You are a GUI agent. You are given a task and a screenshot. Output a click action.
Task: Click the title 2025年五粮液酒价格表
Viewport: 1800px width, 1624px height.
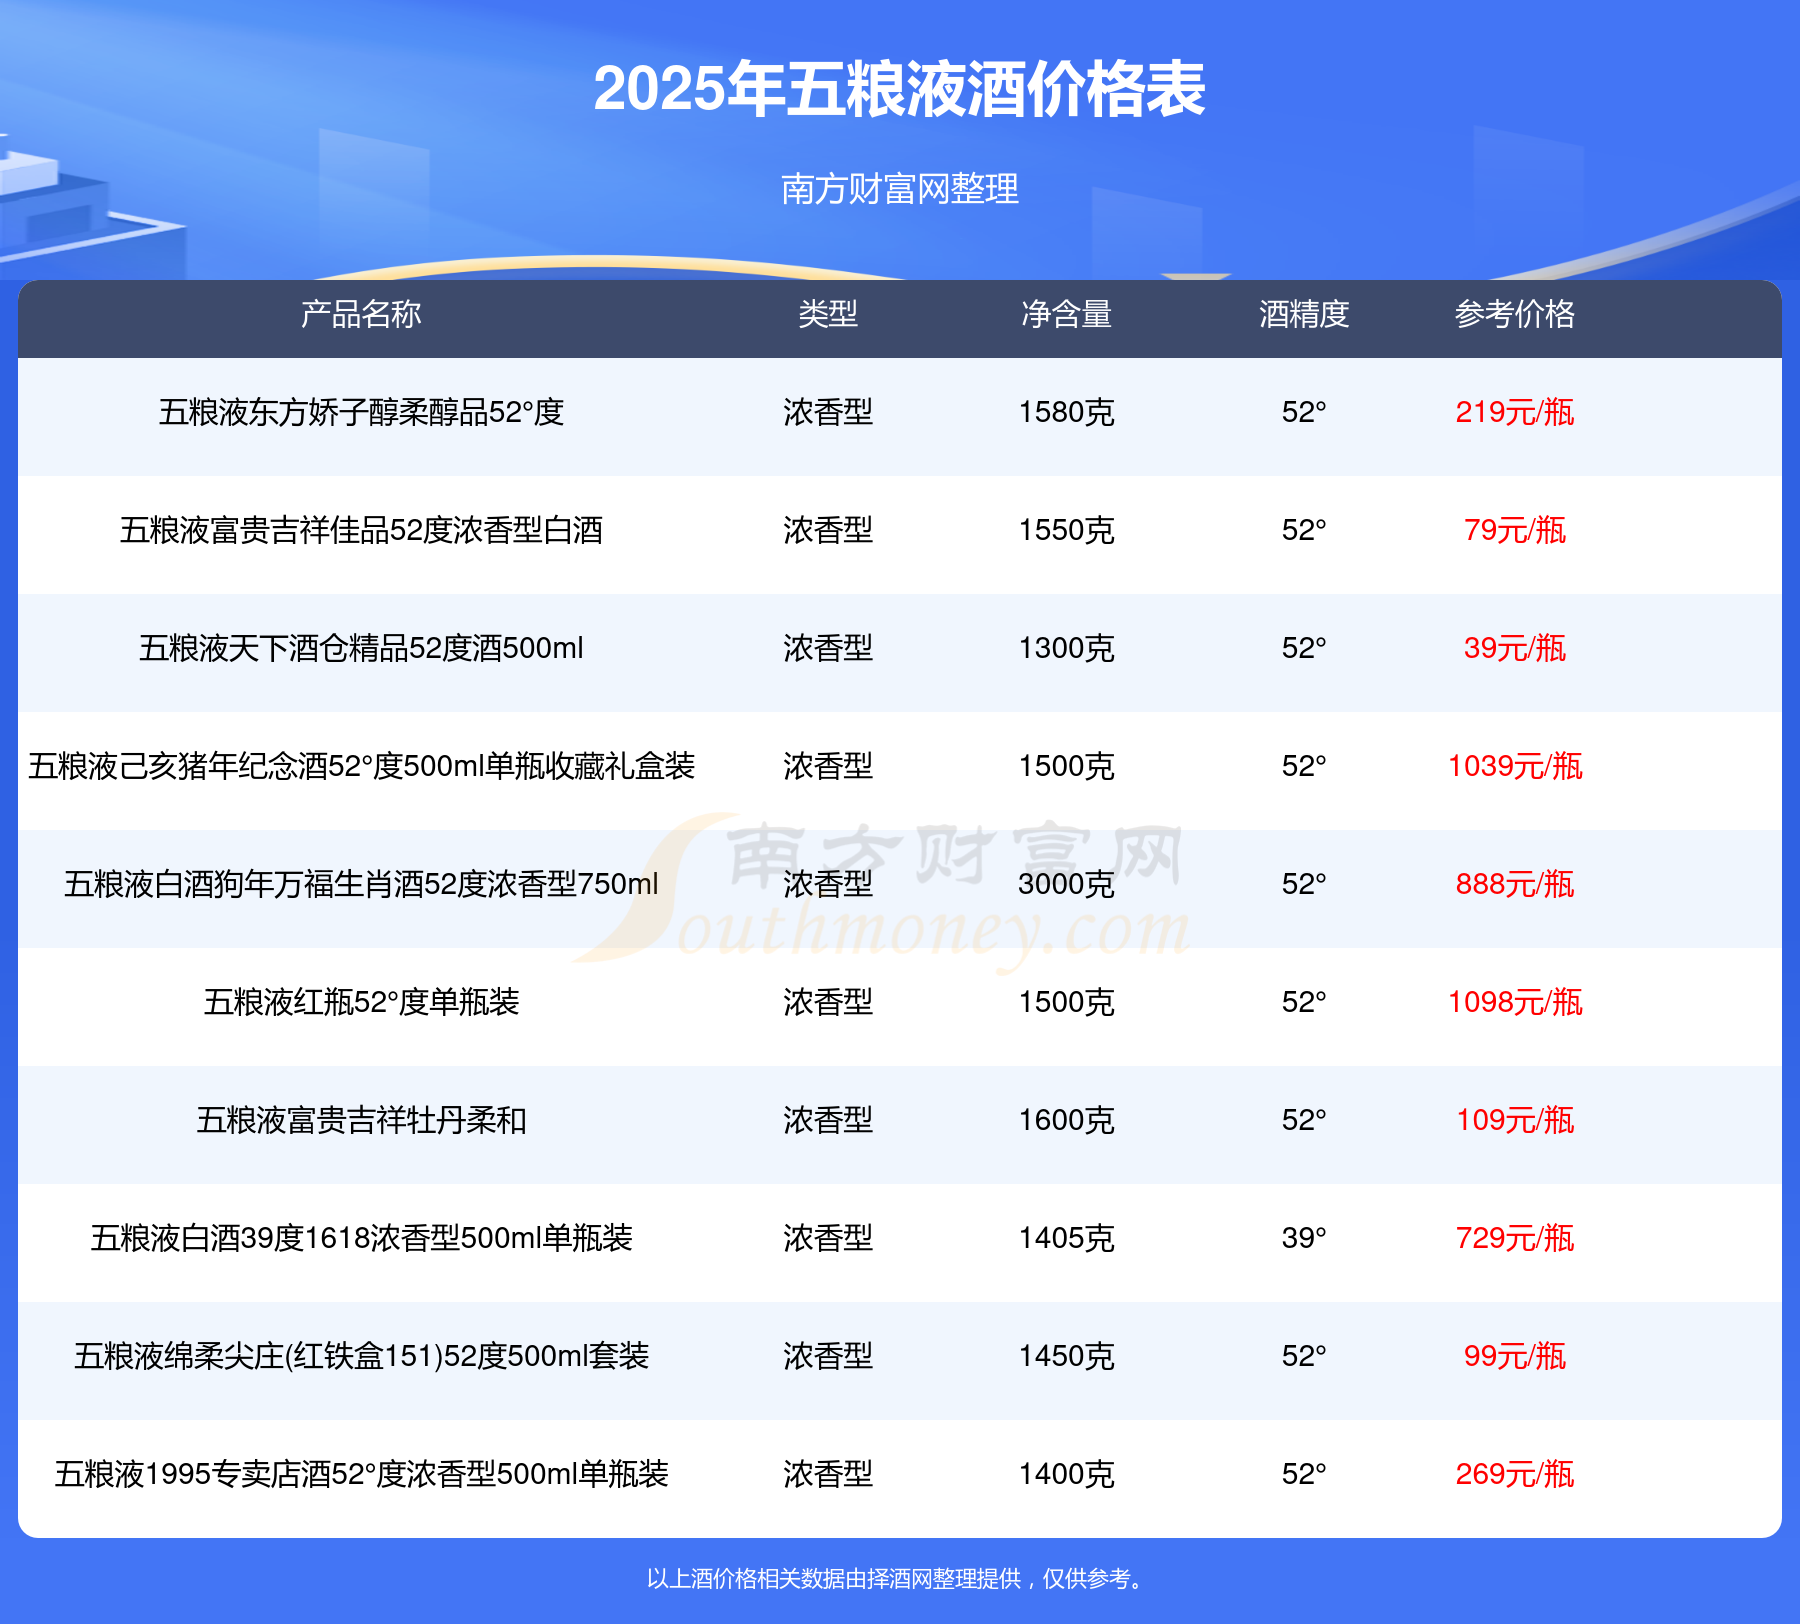900,89
